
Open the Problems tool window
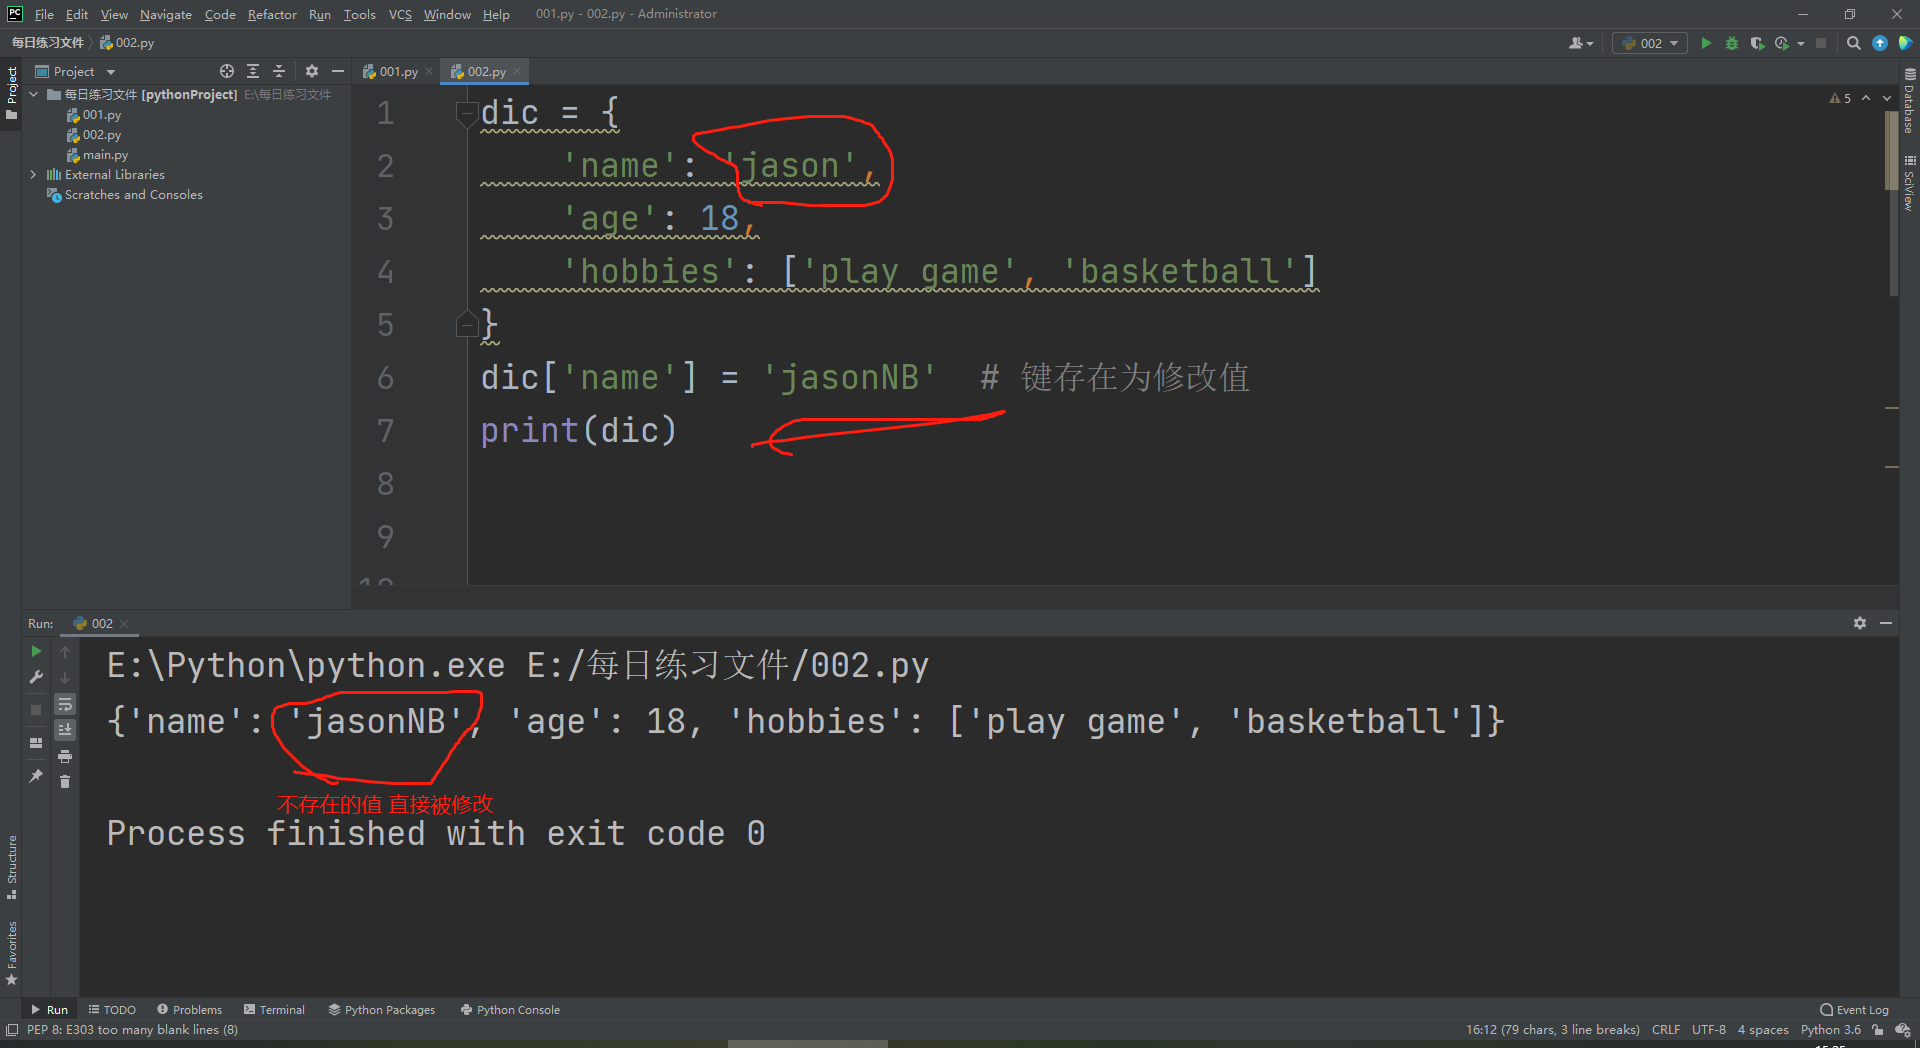coord(189,1010)
